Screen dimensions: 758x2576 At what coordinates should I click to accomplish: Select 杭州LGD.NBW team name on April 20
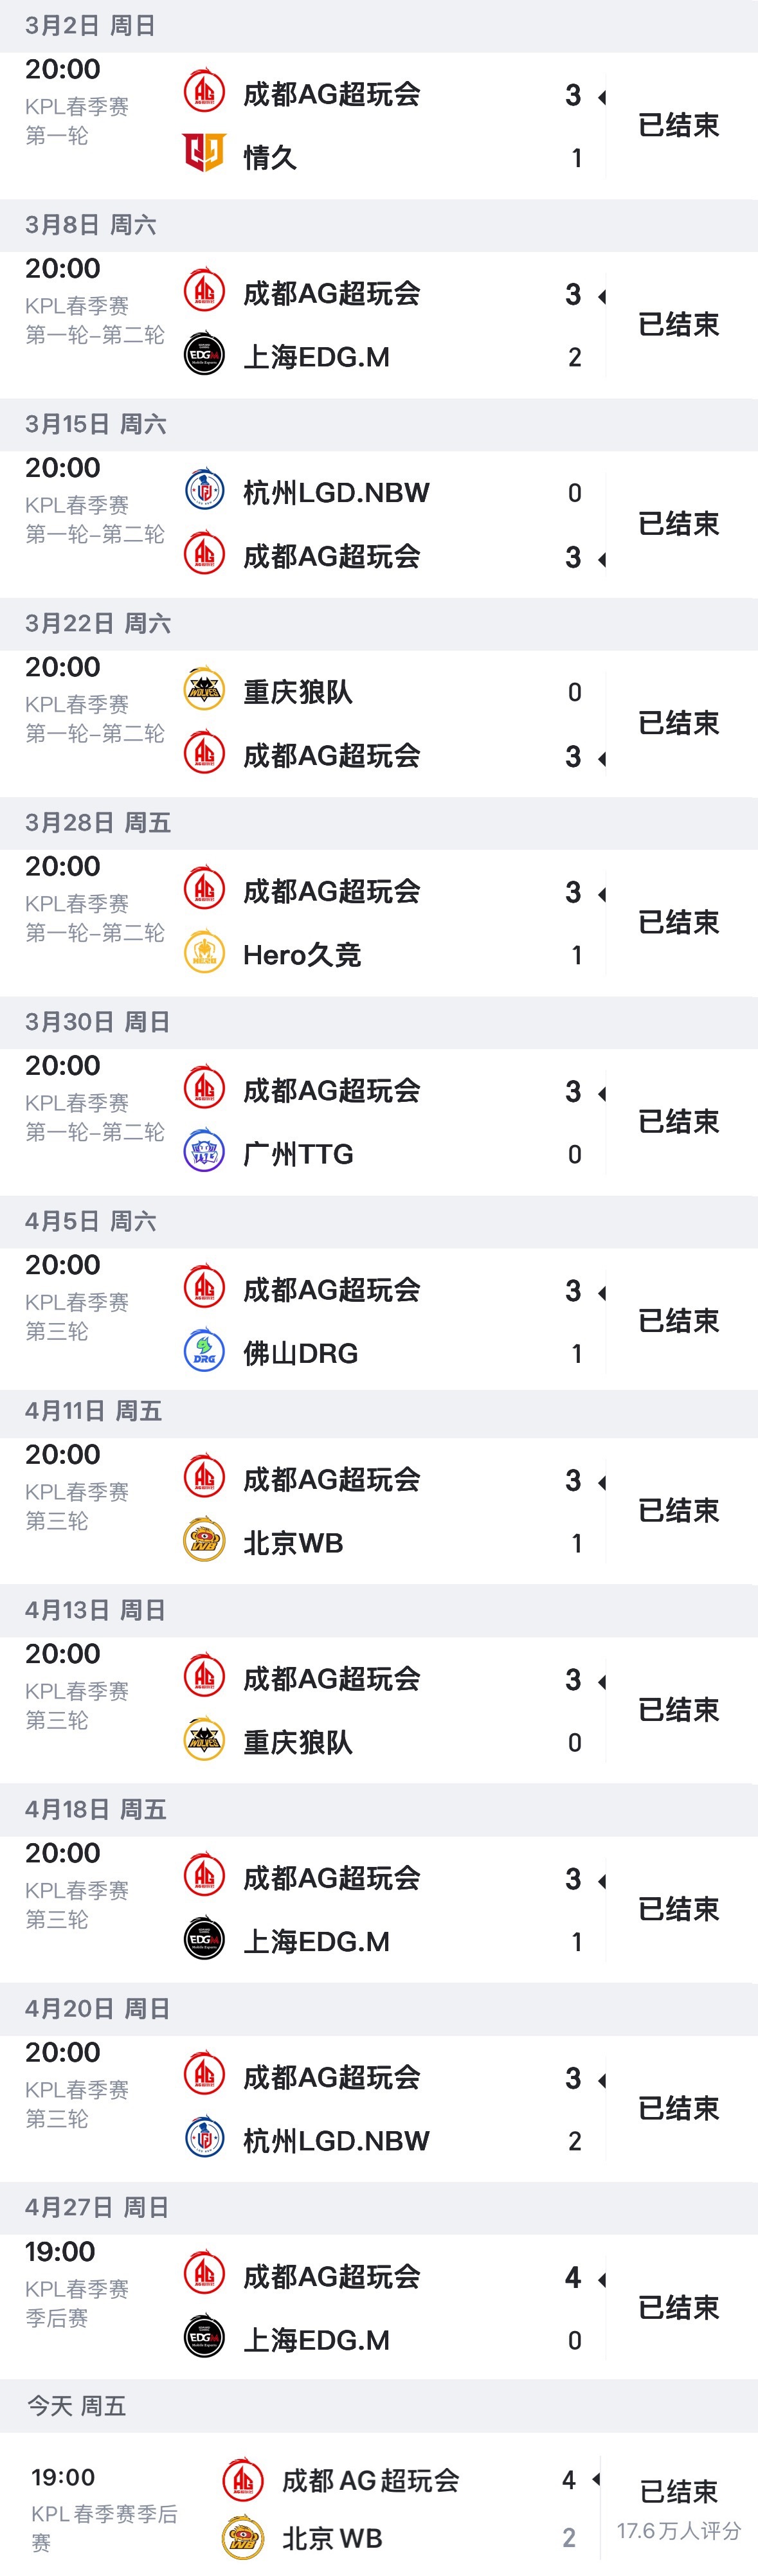[336, 2140]
